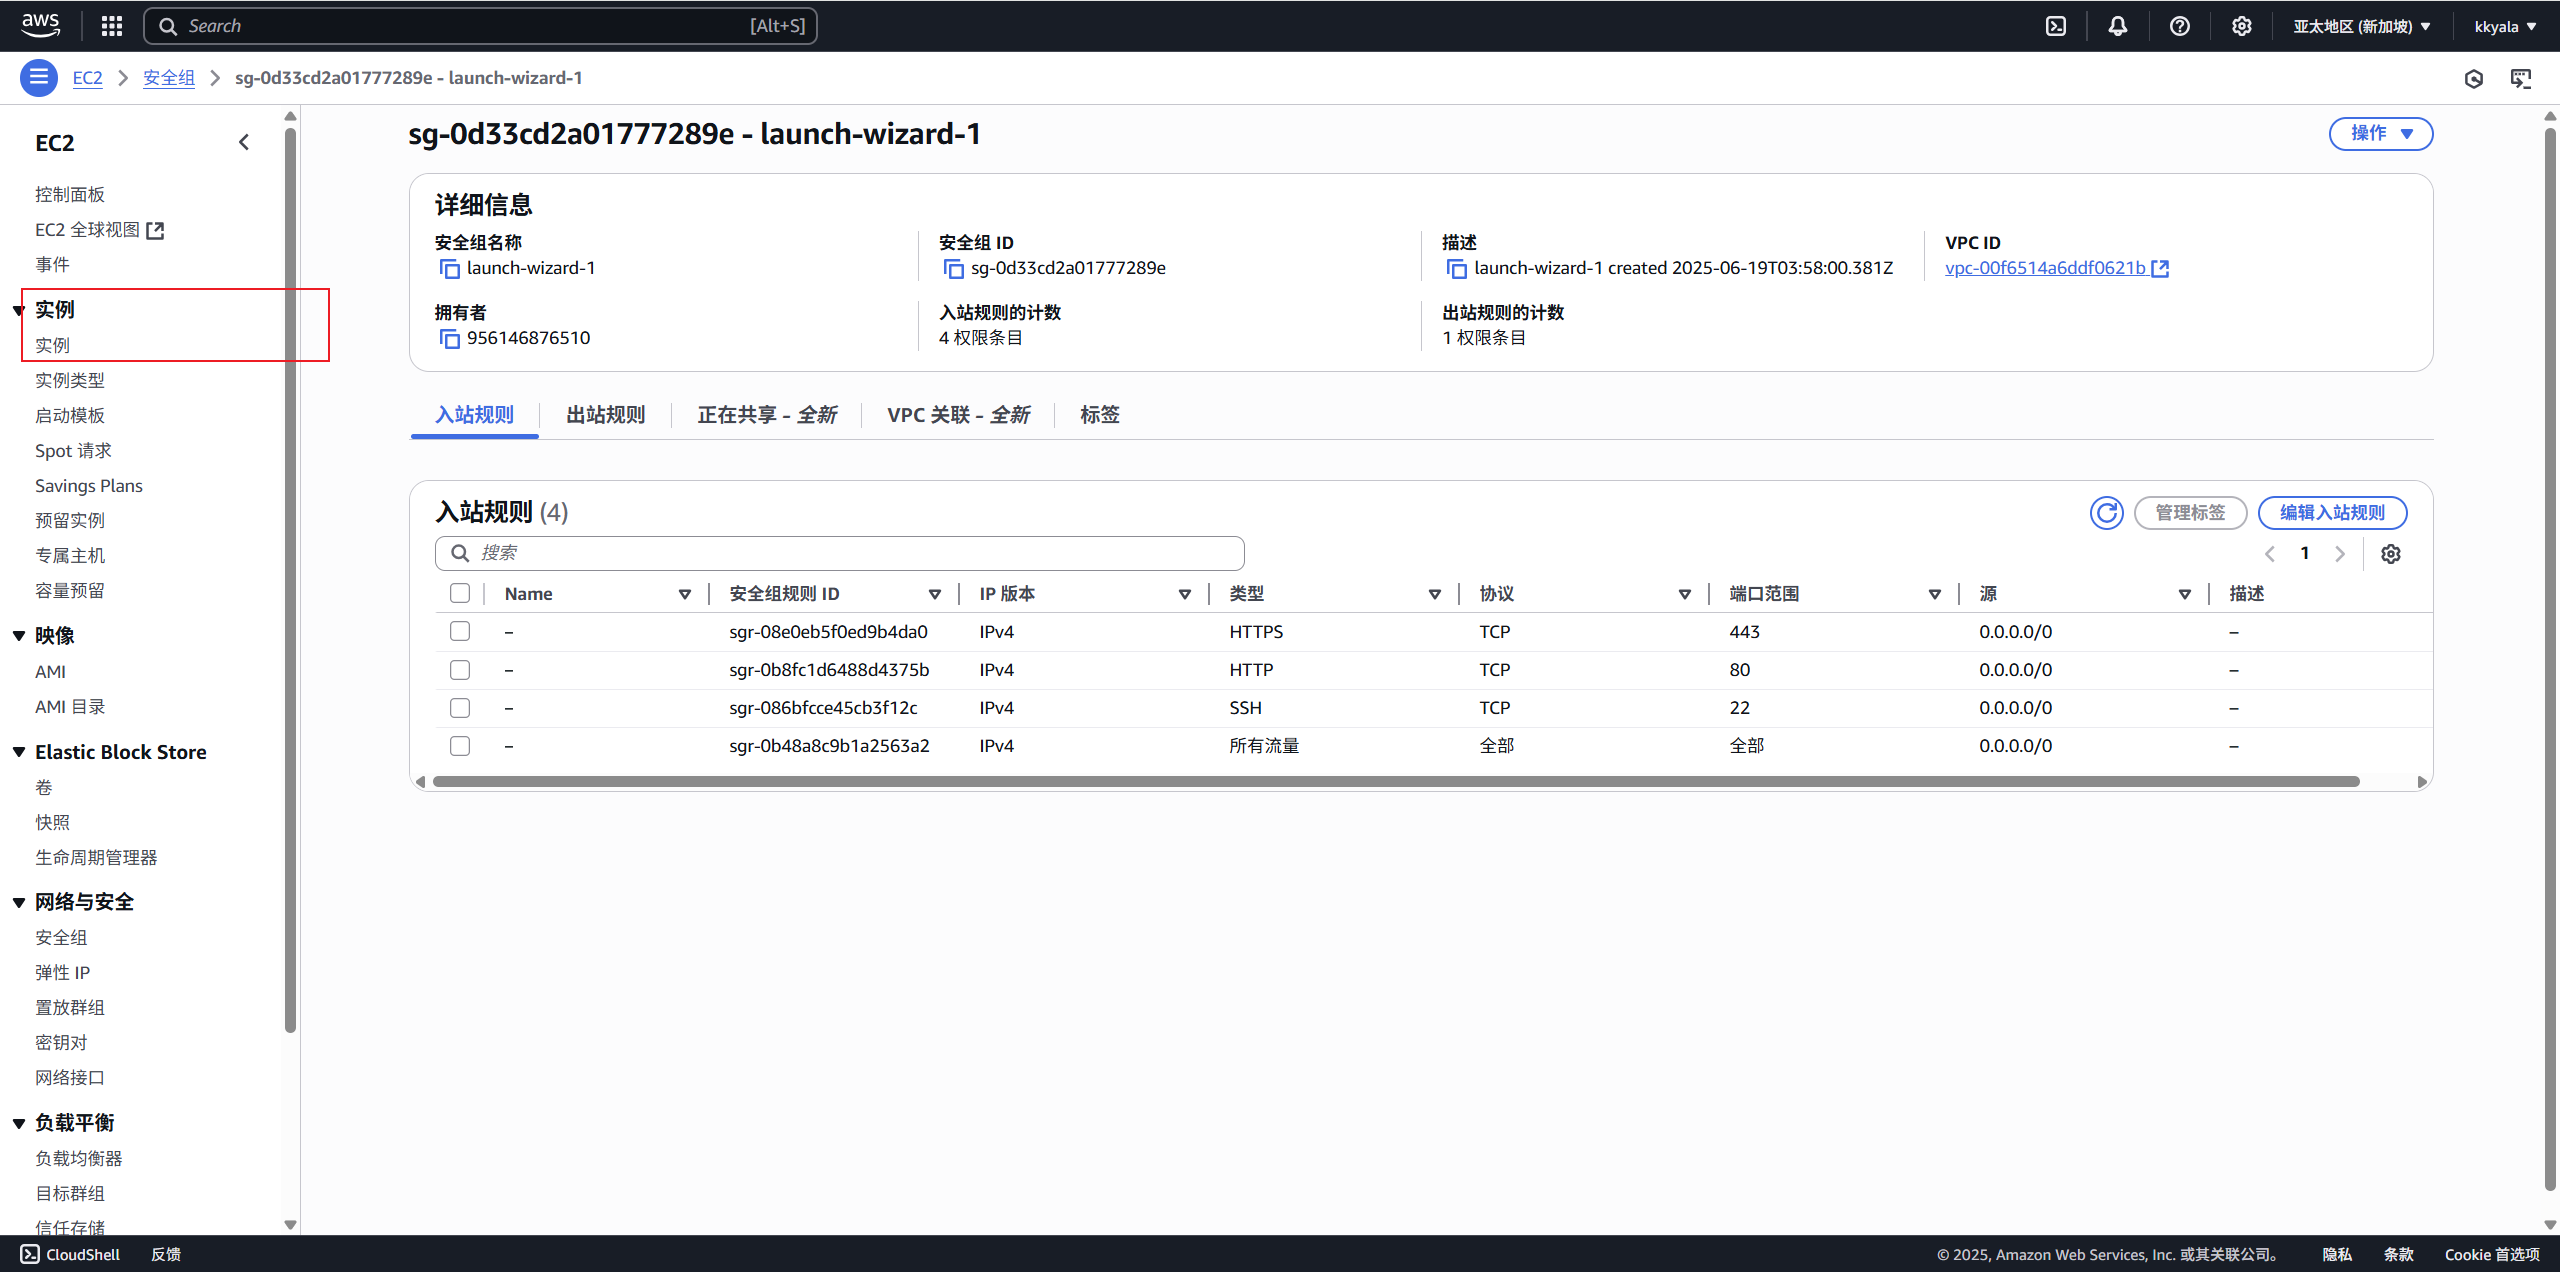The width and height of the screenshot is (2560, 1272).
Task: Sort by 端口范围 column arrow
Action: point(1935,594)
